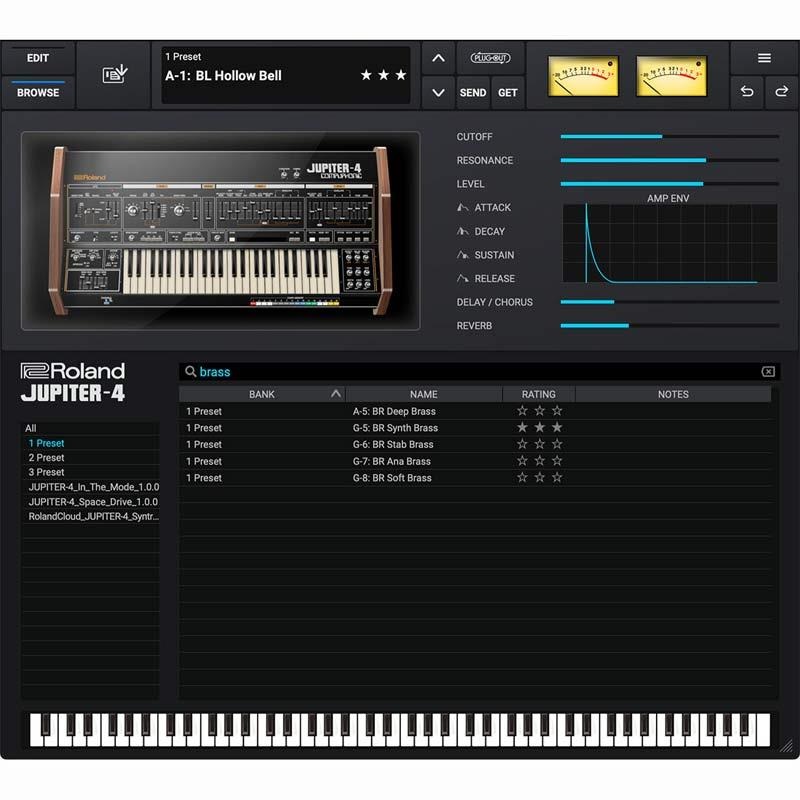
Task: Open the hamburger menu
Action: [764, 57]
